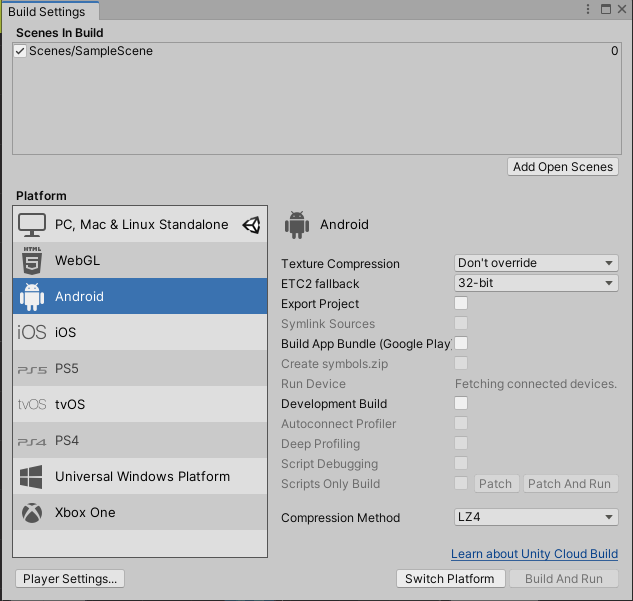
Task: Toggle the Deep Profiling checkbox
Action: click(461, 443)
